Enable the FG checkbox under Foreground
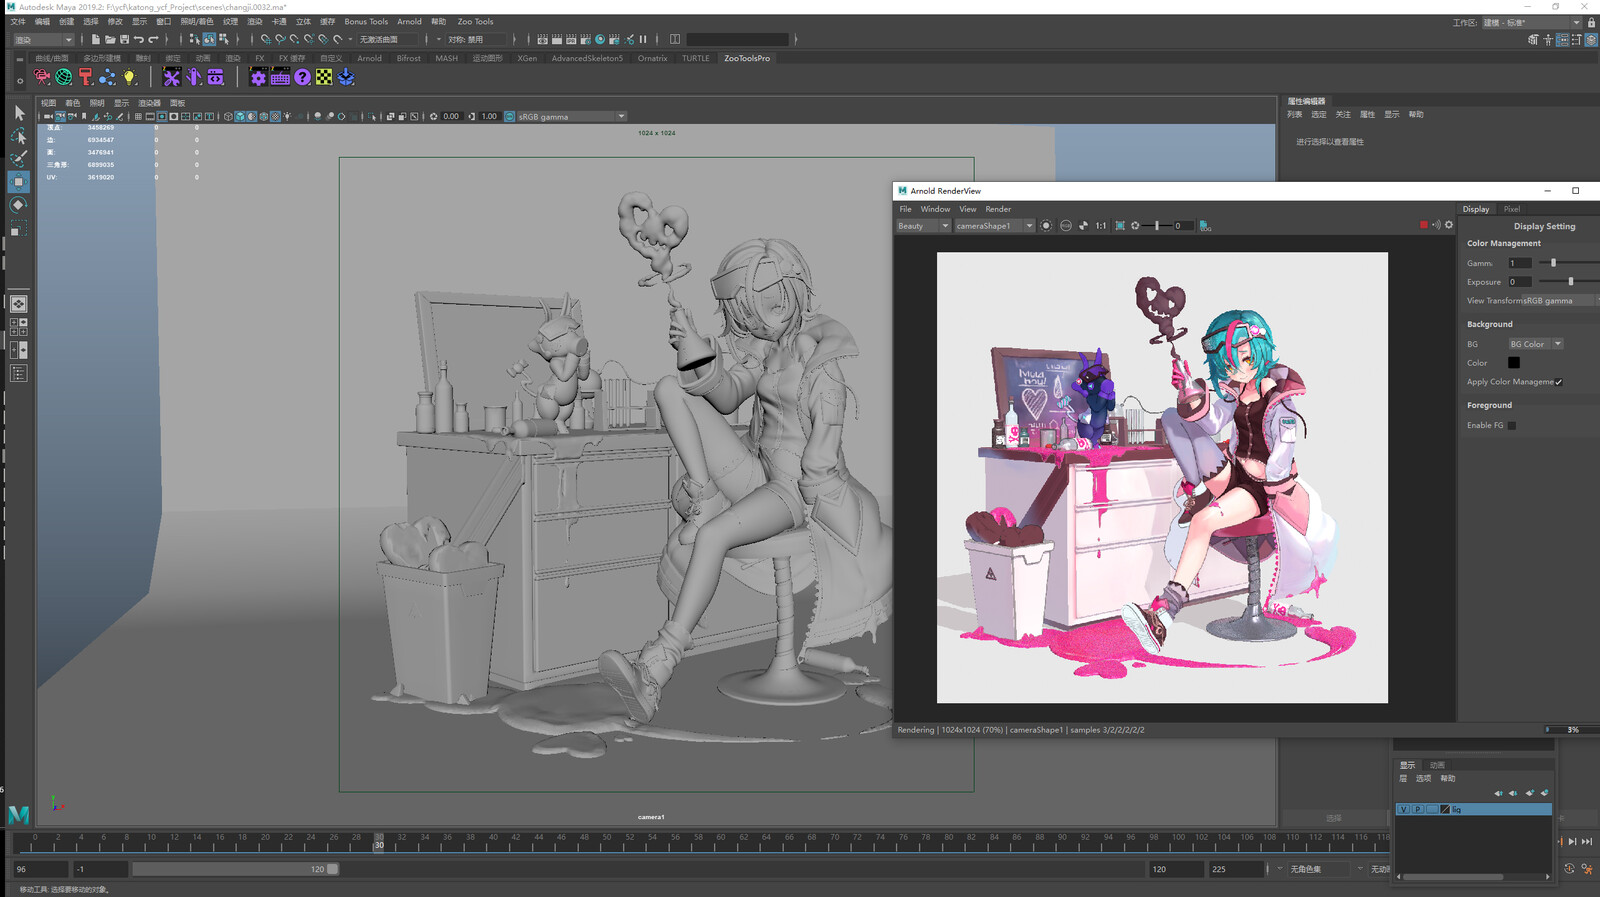This screenshot has width=1600, height=897. coord(1512,425)
